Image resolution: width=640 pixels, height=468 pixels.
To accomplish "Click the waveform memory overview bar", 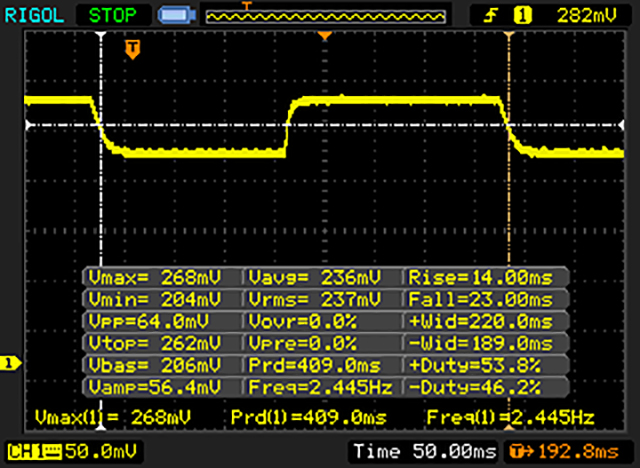I will click(325, 16).
